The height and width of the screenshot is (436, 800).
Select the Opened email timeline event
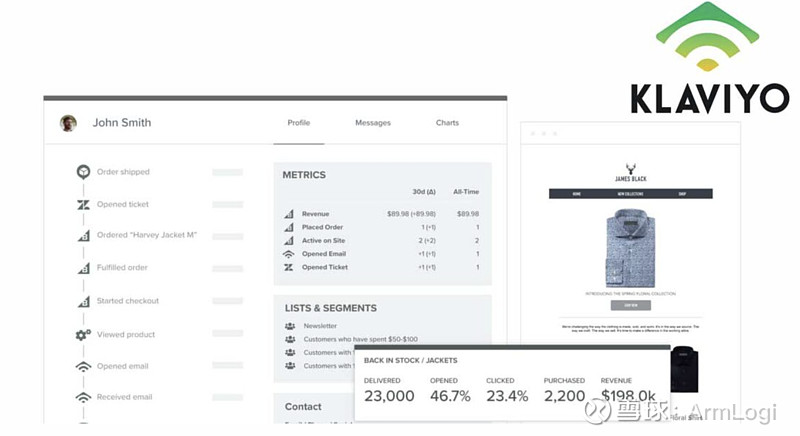pyautogui.click(x=122, y=366)
